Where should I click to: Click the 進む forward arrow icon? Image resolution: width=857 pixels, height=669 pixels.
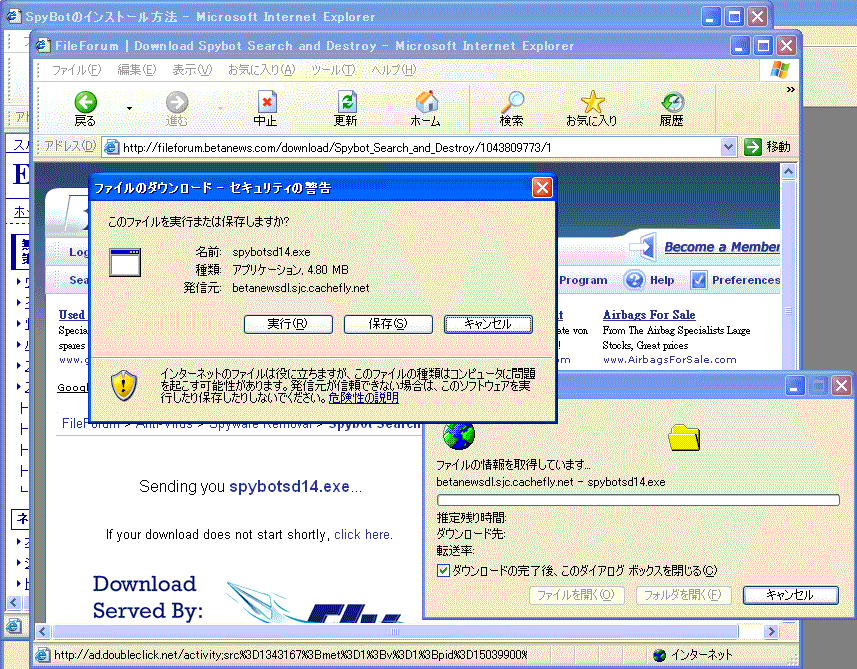coord(177,102)
